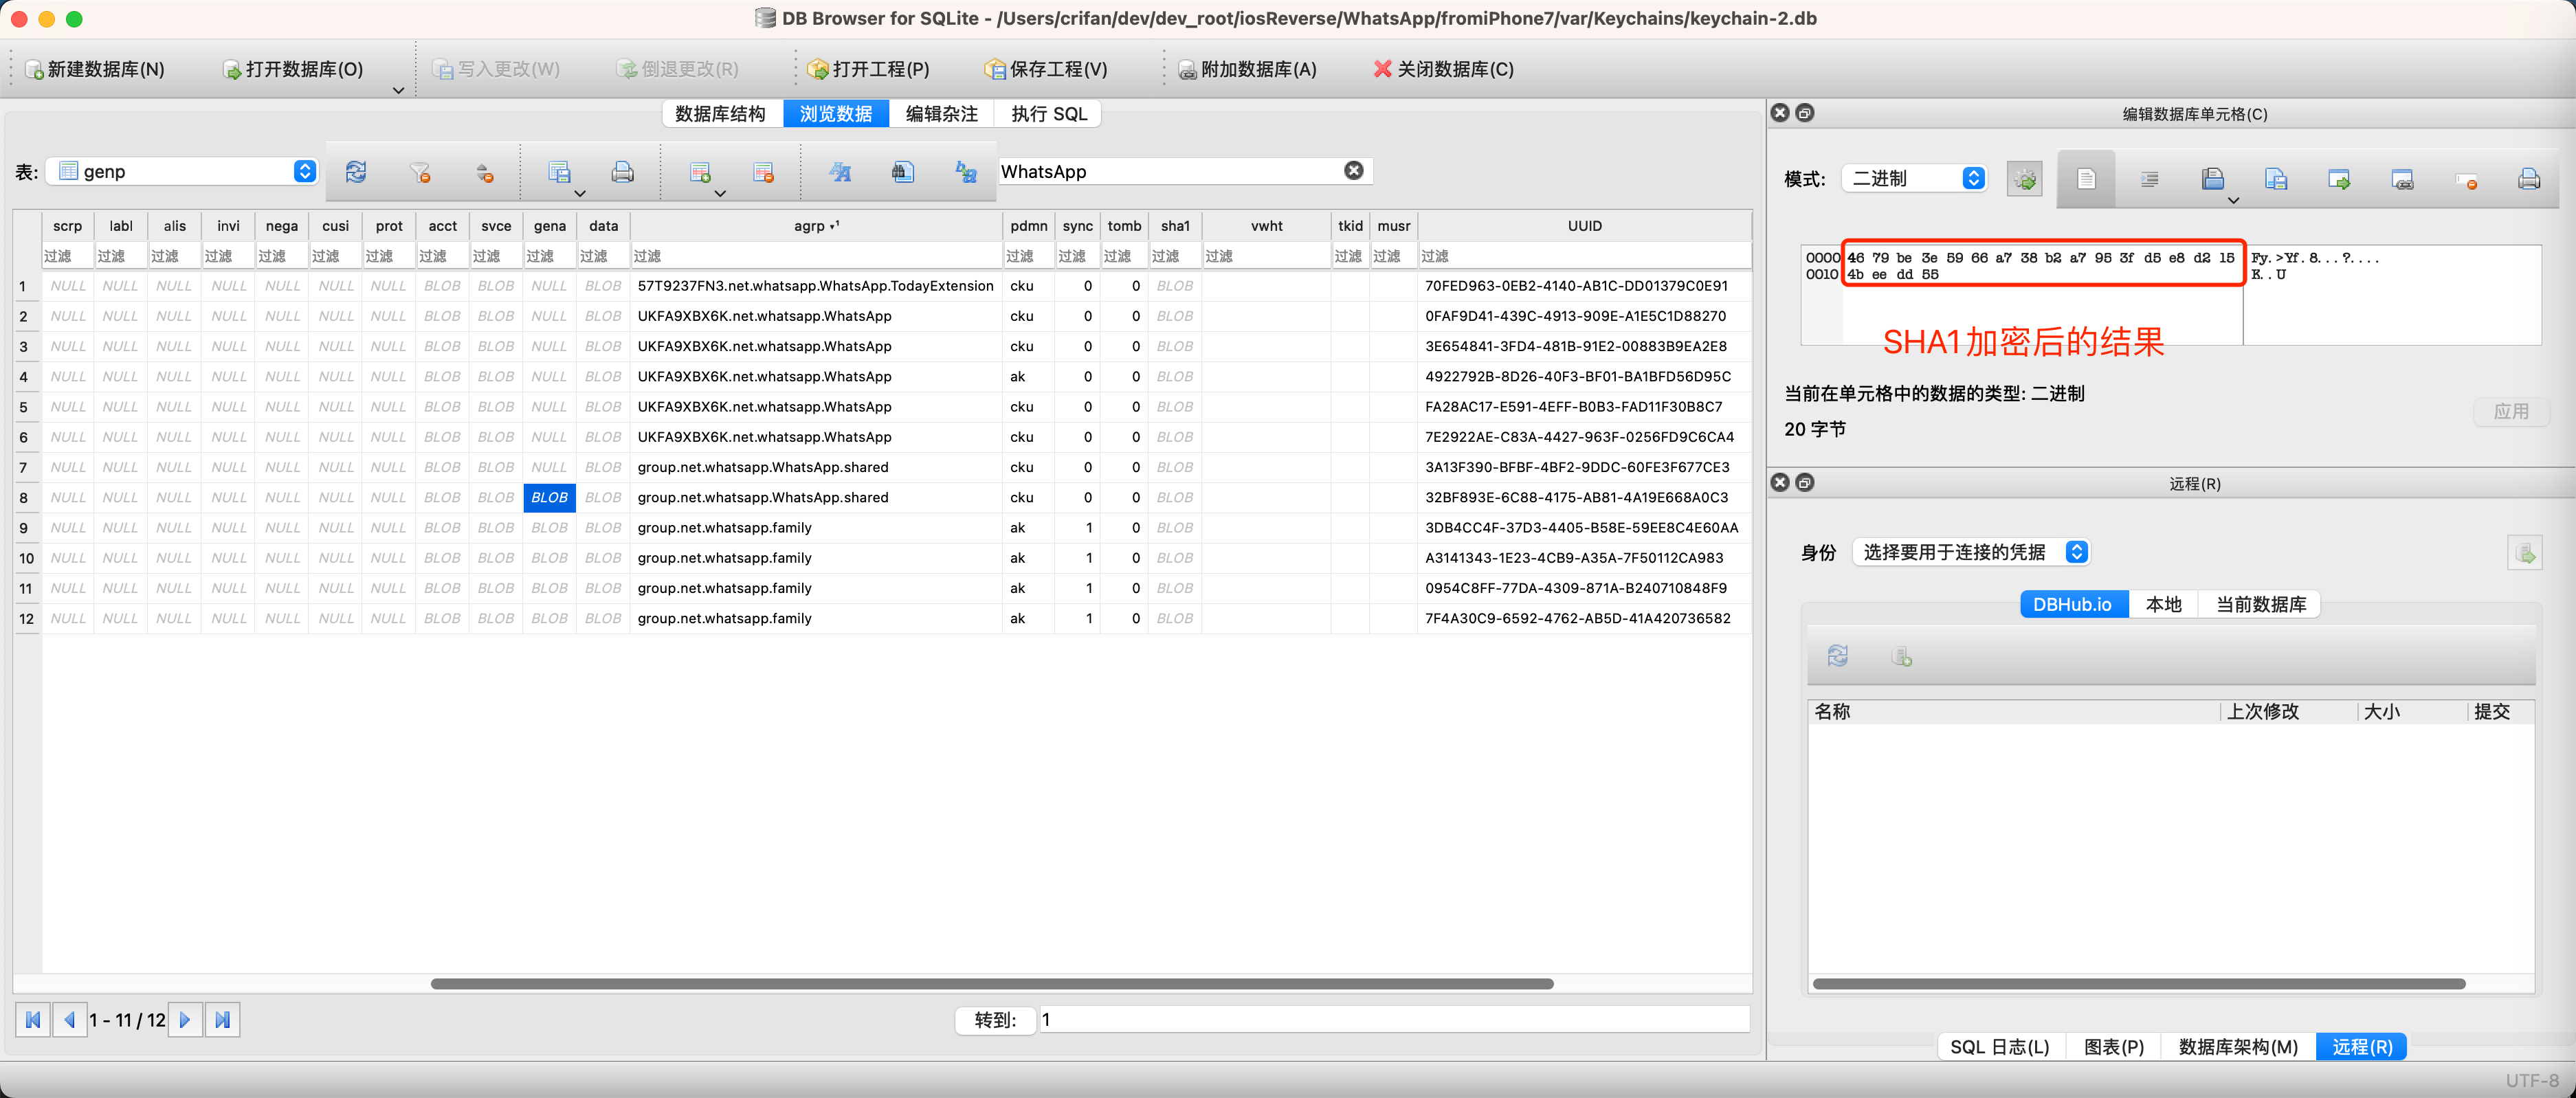This screenshot has width=2576, height=1098.
Task: Click the agrp column filter field
Action: click(815, 256)
